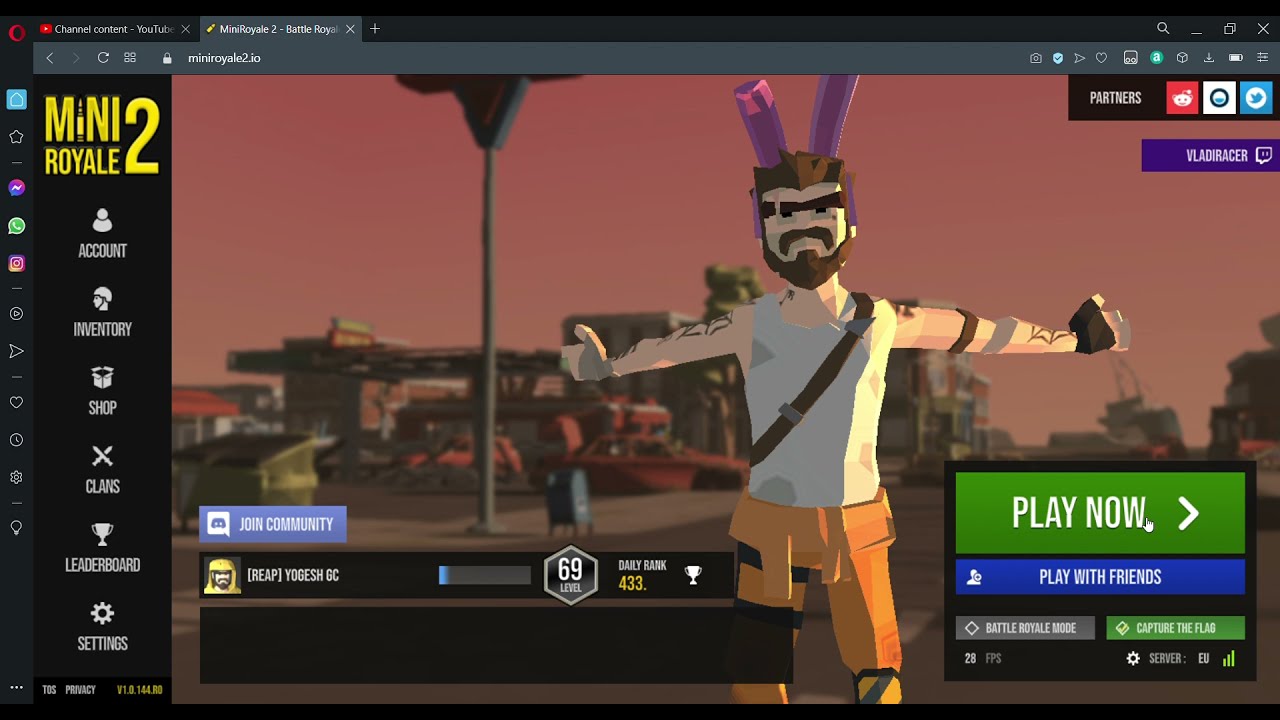Open the Clans crossed swords icon
The image size is (1280, 720).
(102, 456)
